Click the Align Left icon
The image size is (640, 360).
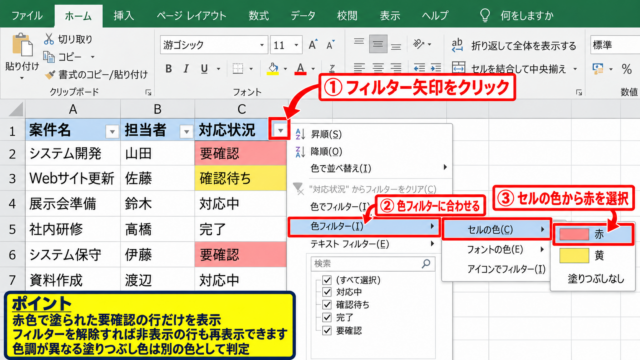(x=359, y=67)
